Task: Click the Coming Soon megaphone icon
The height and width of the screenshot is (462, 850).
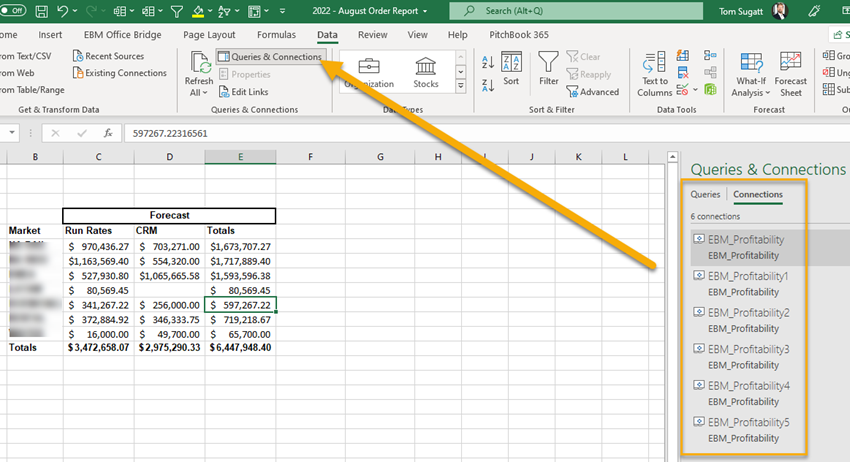Action: [814, 11]
